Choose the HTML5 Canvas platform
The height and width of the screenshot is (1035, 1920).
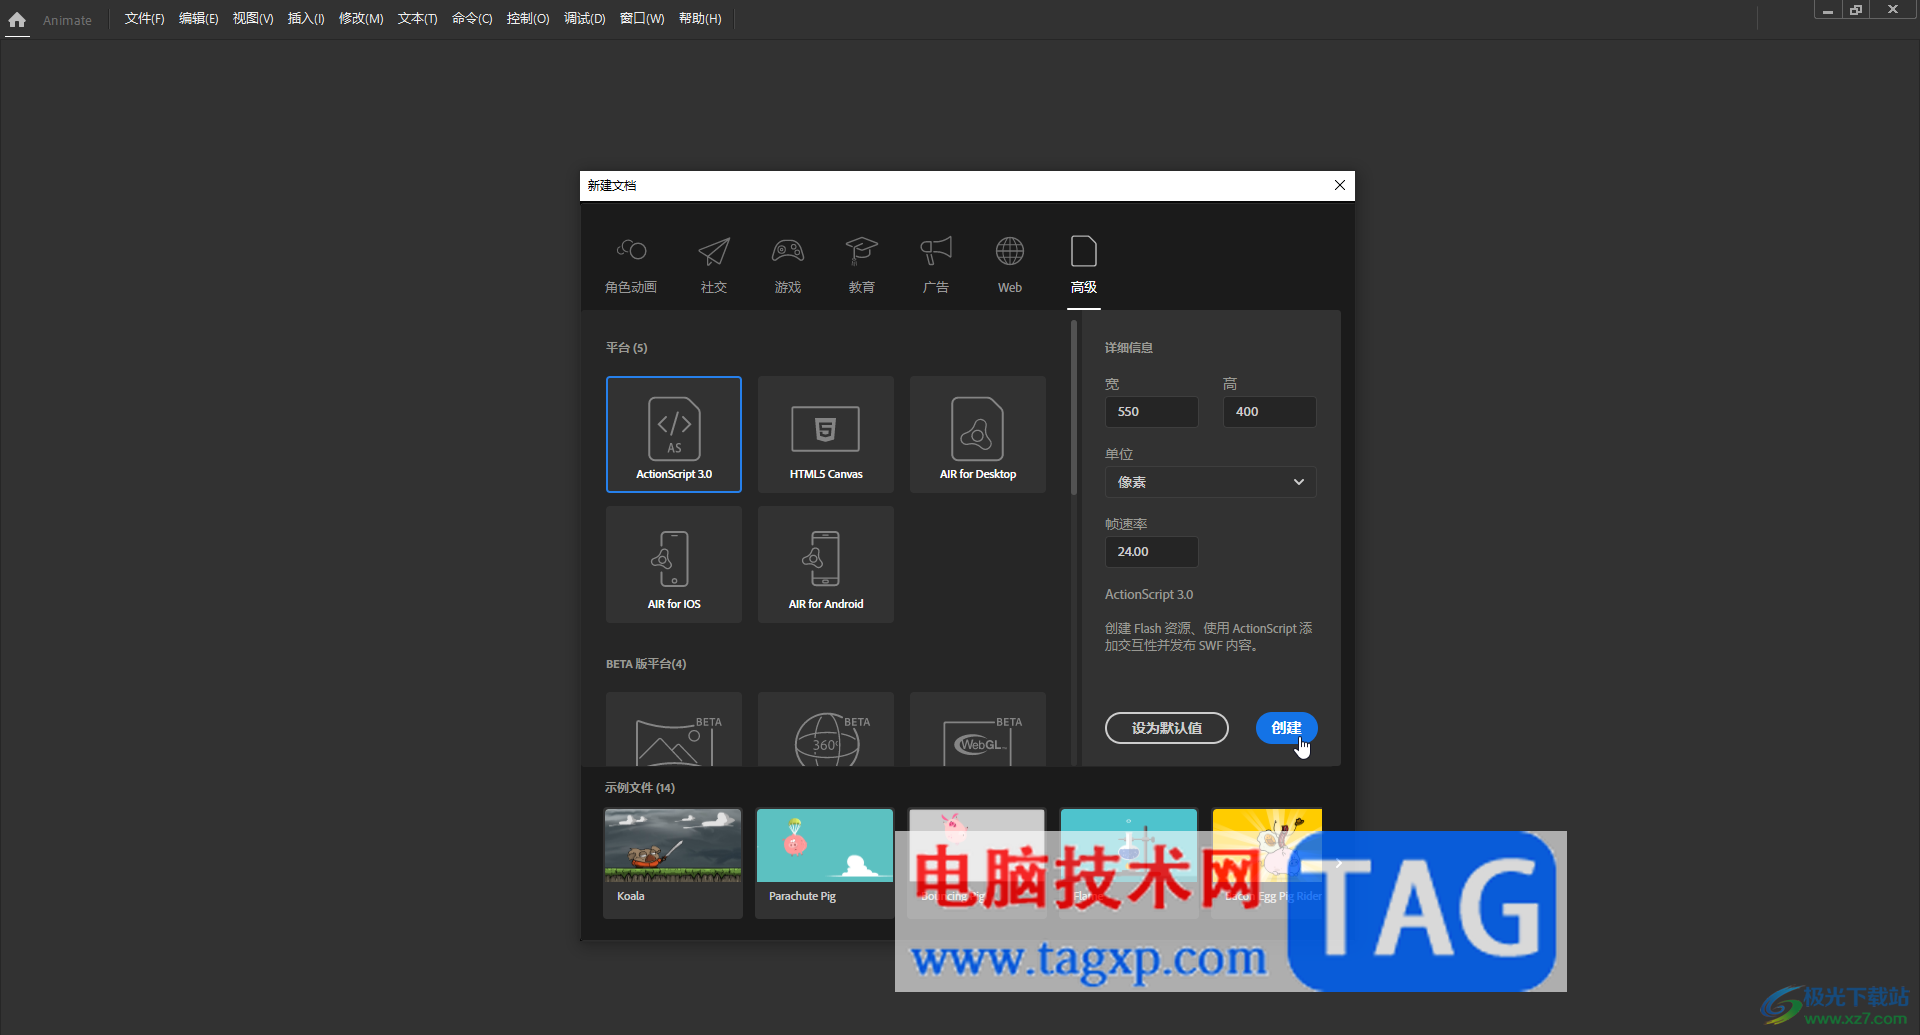[826, 434]
